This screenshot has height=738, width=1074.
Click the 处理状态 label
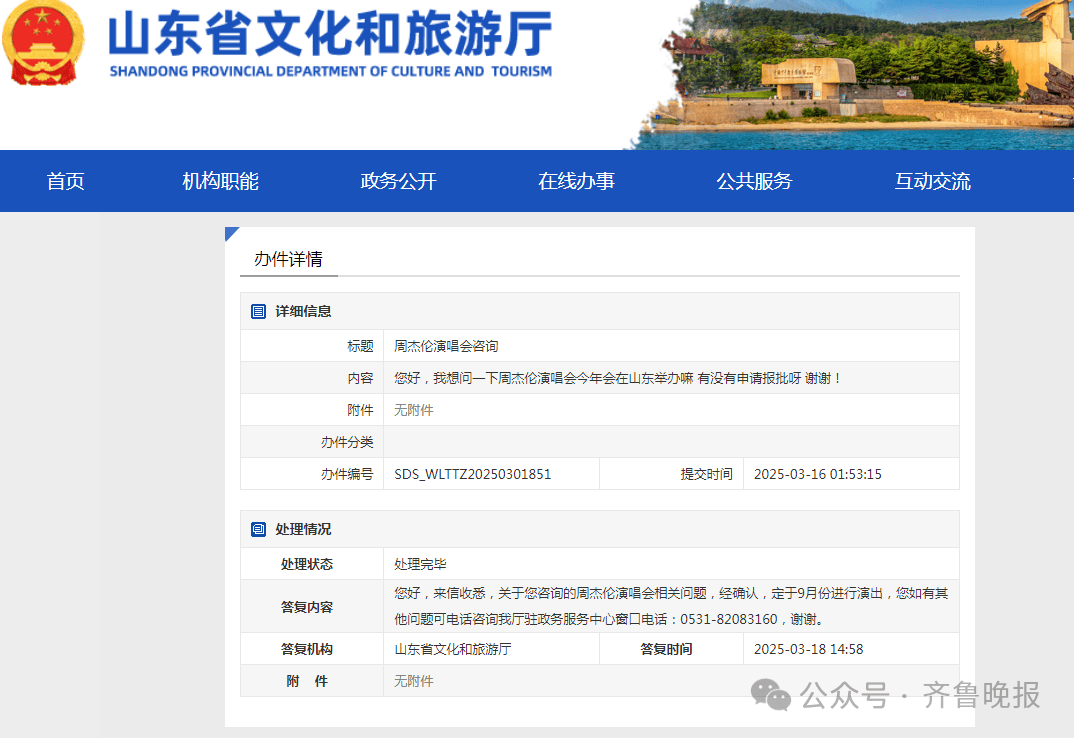(x=307, y=564)
